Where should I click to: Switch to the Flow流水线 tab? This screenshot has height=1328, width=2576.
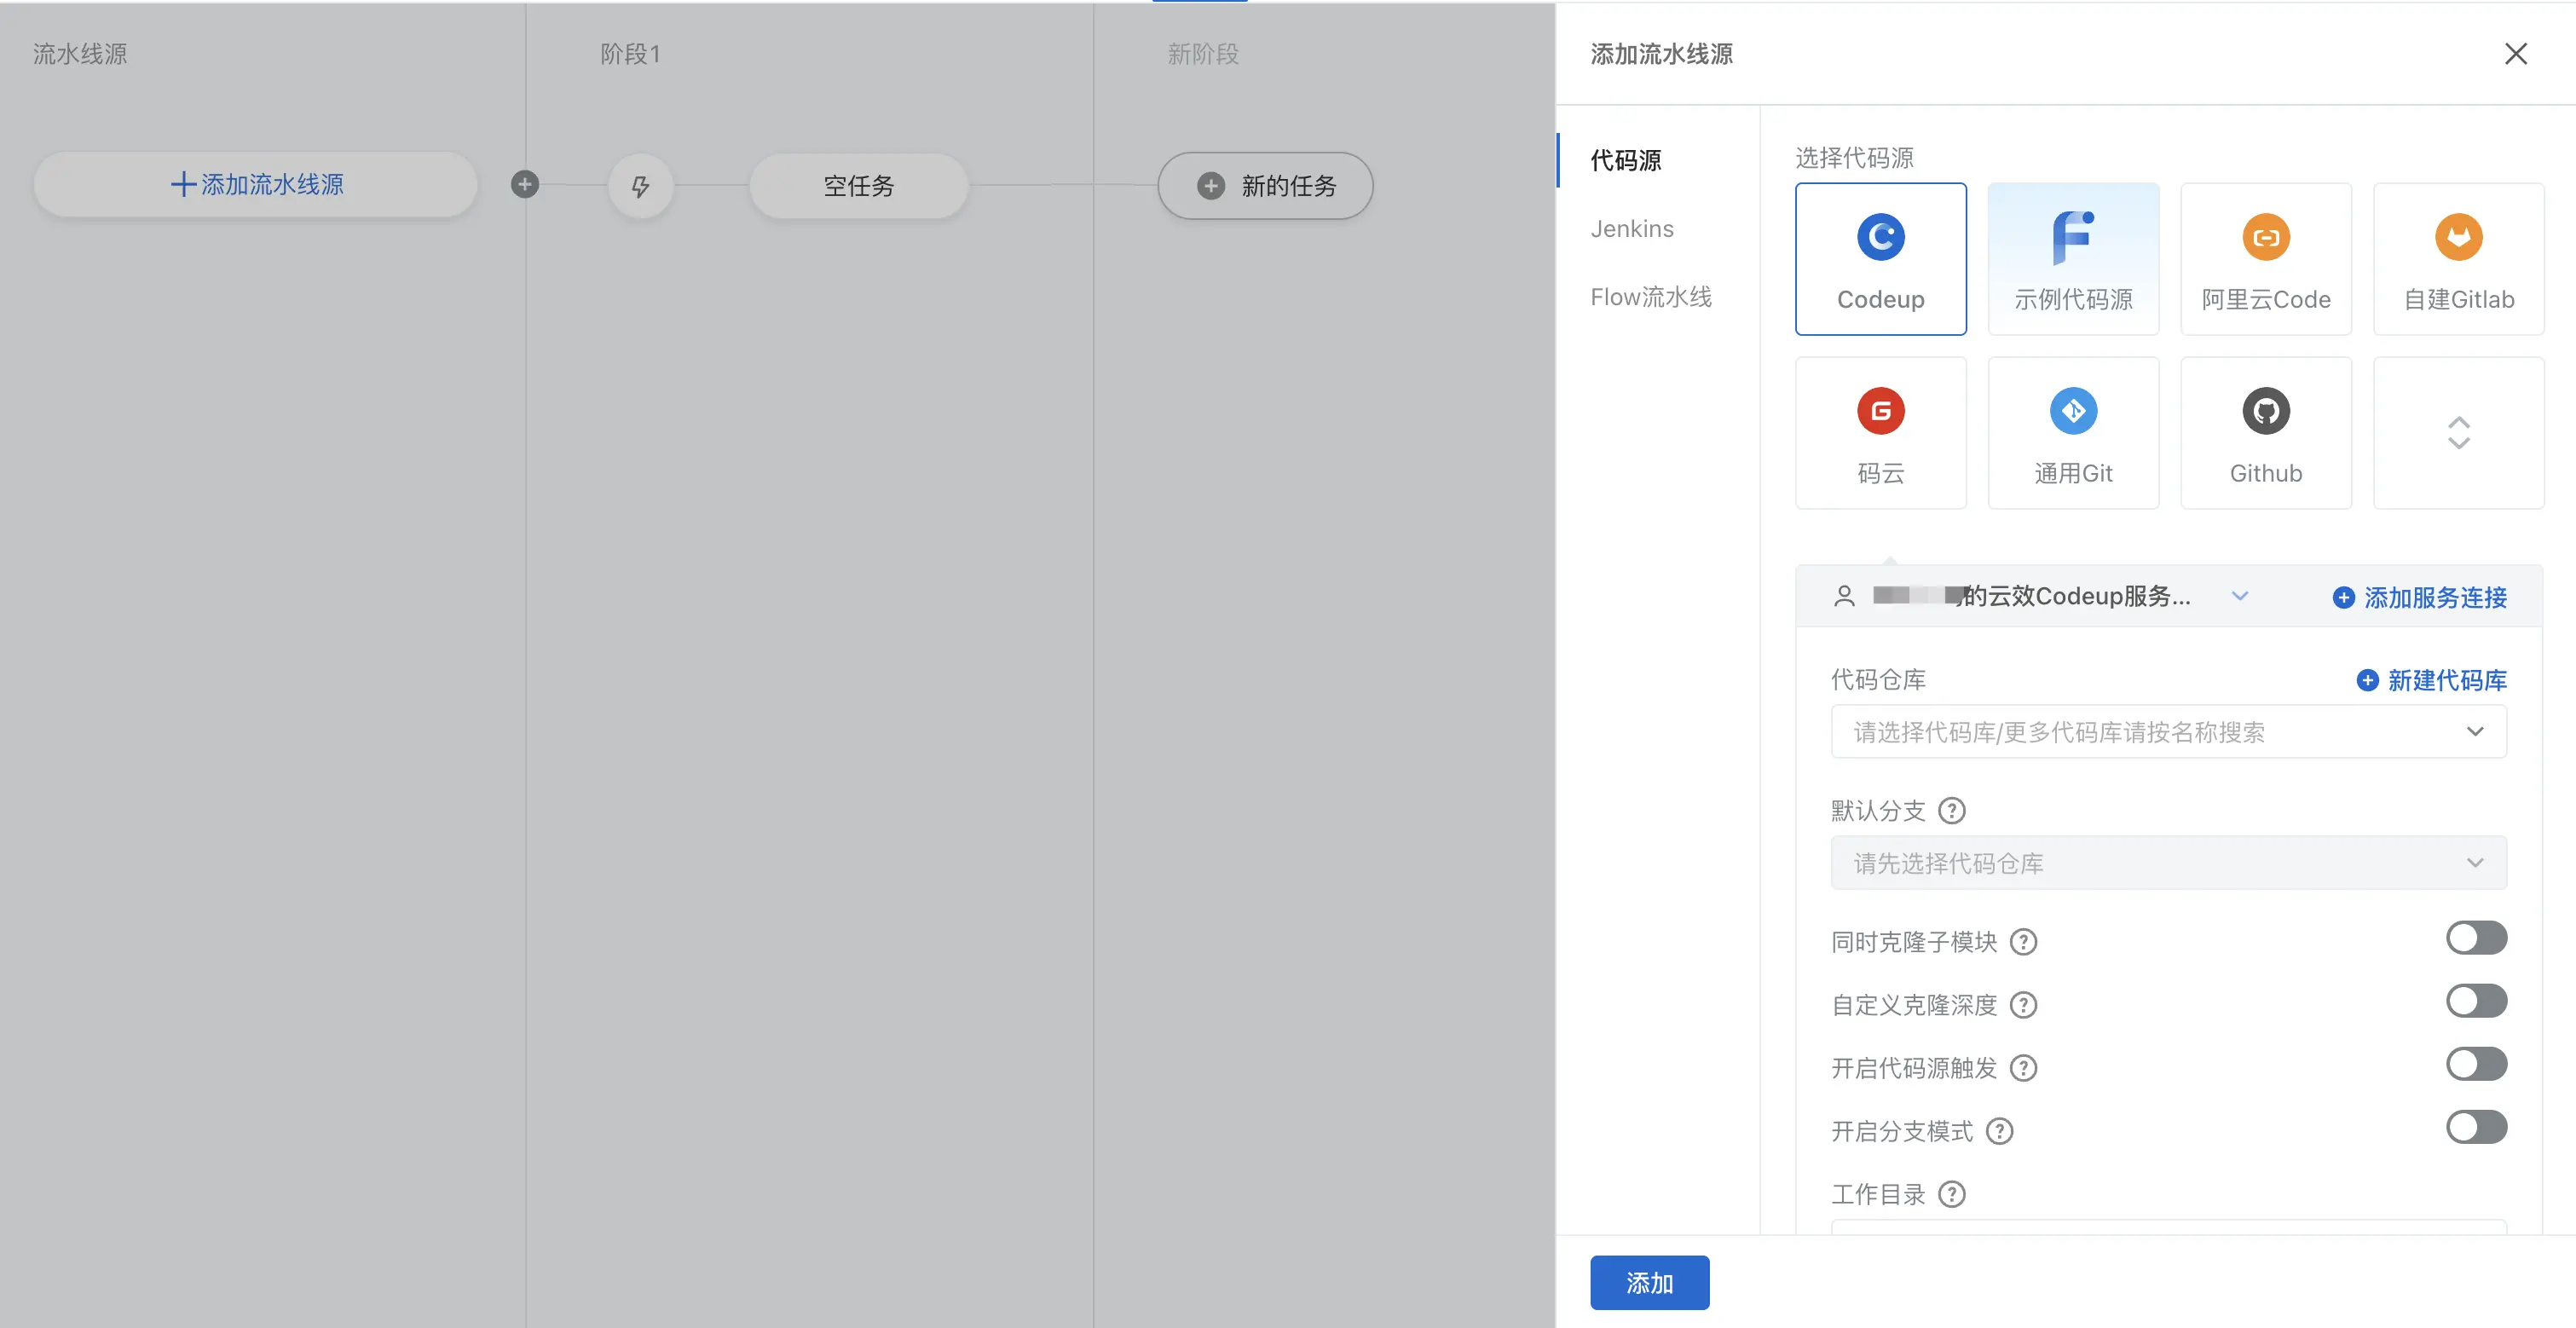click(1651, 297)
